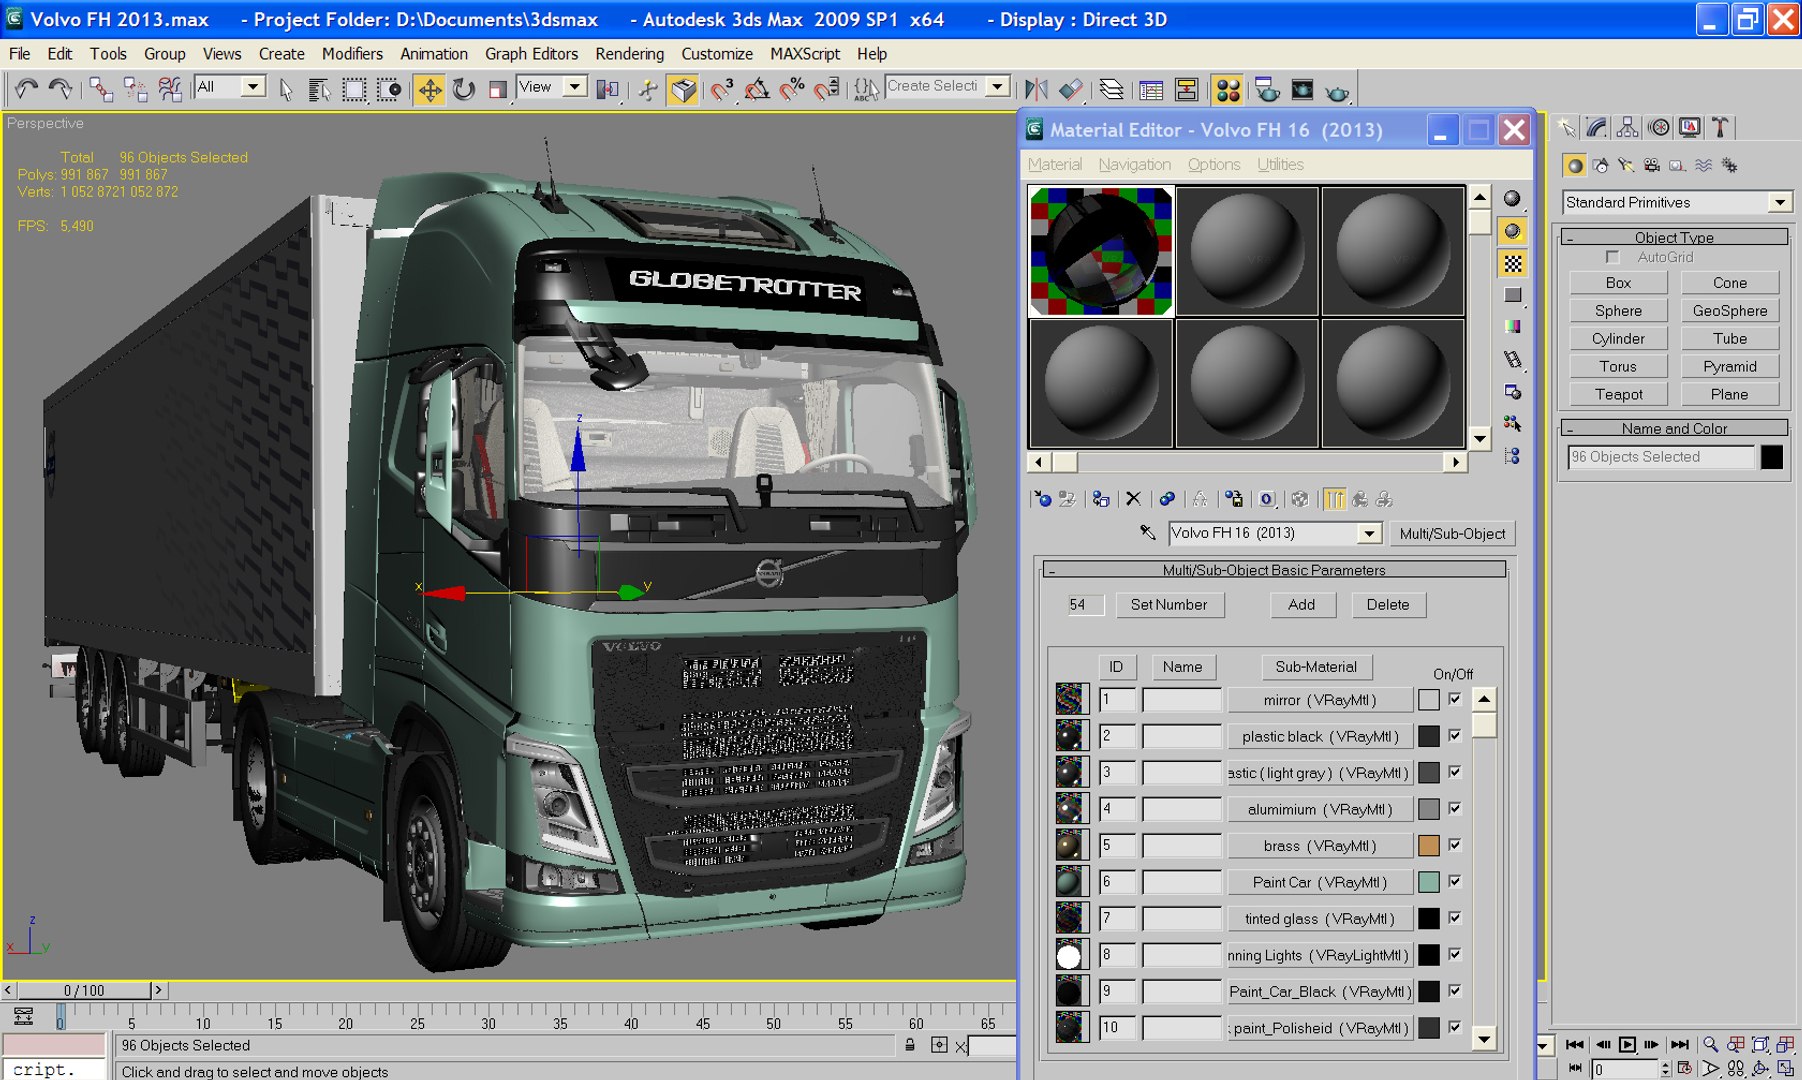Click the object name black color swatch
The width and height of the screenshot is (1802, 1080).
point(1772,457)
